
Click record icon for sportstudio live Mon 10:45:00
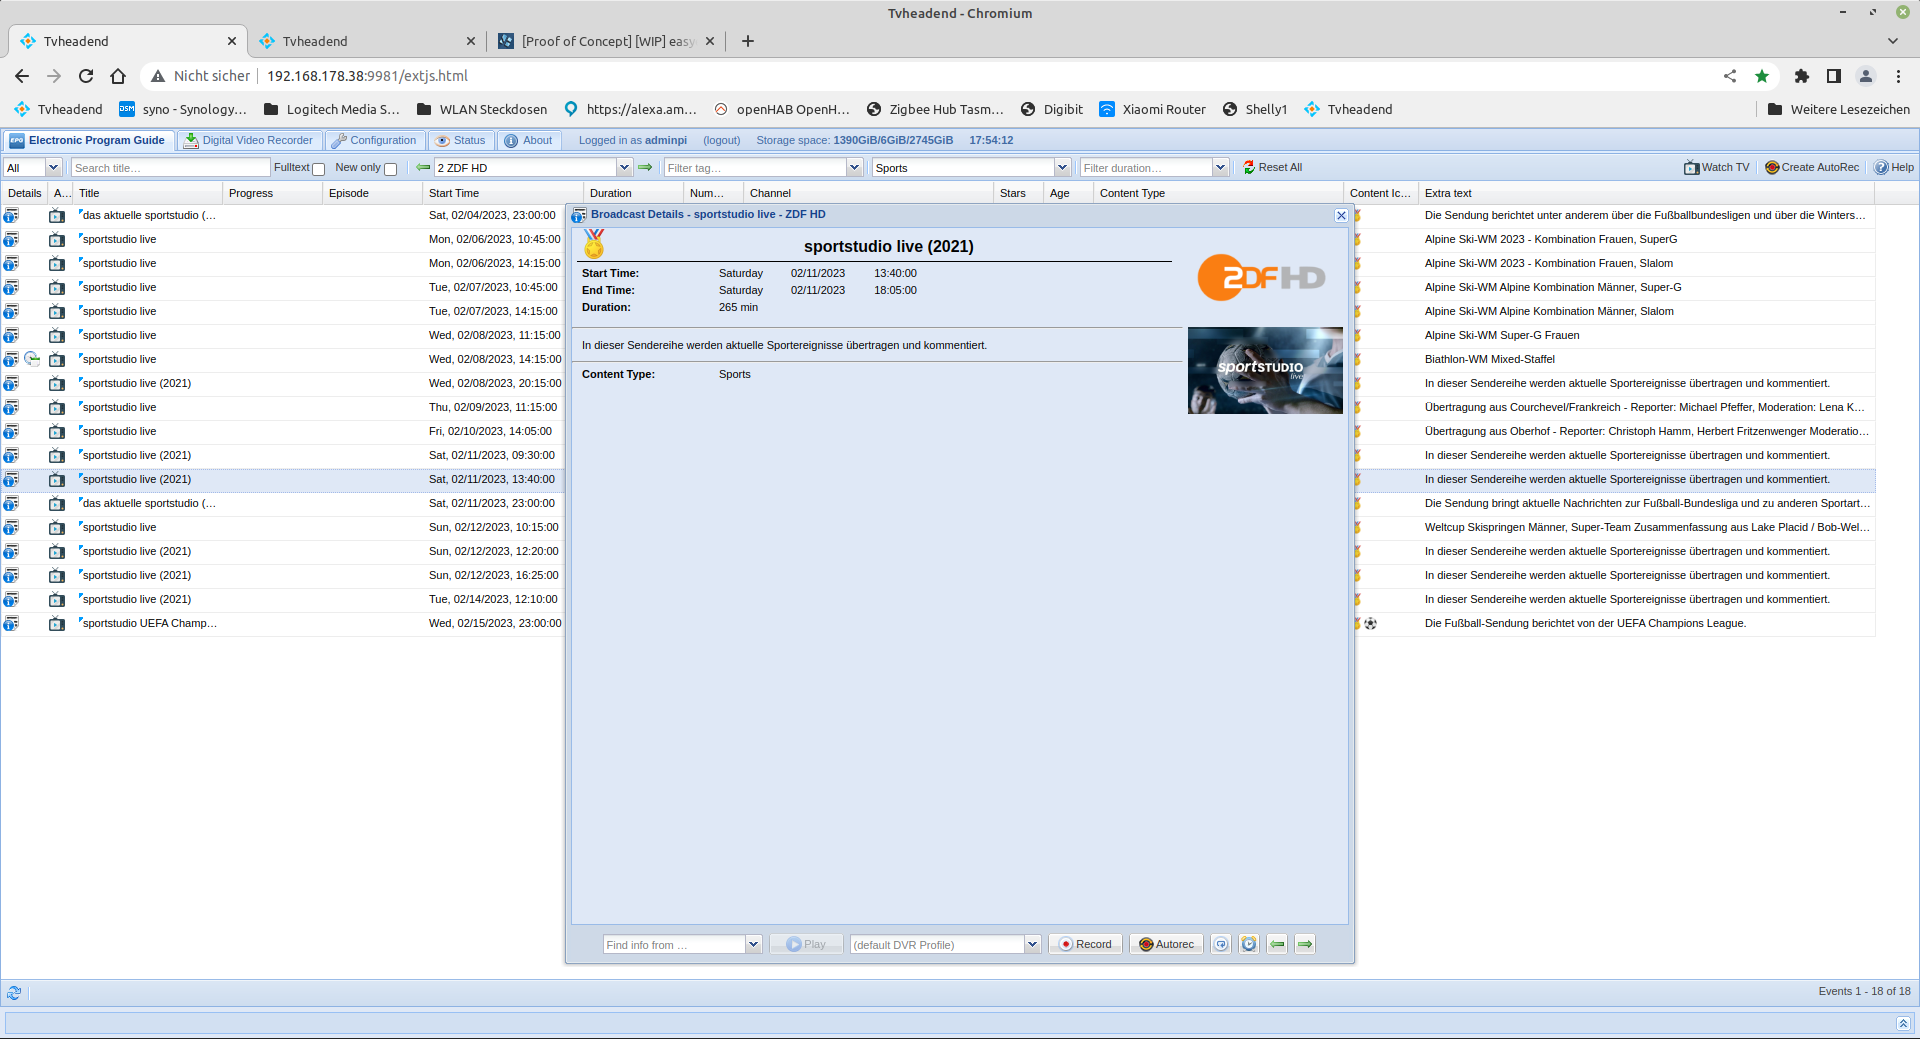pyautogui.click(x=57, y=240)
